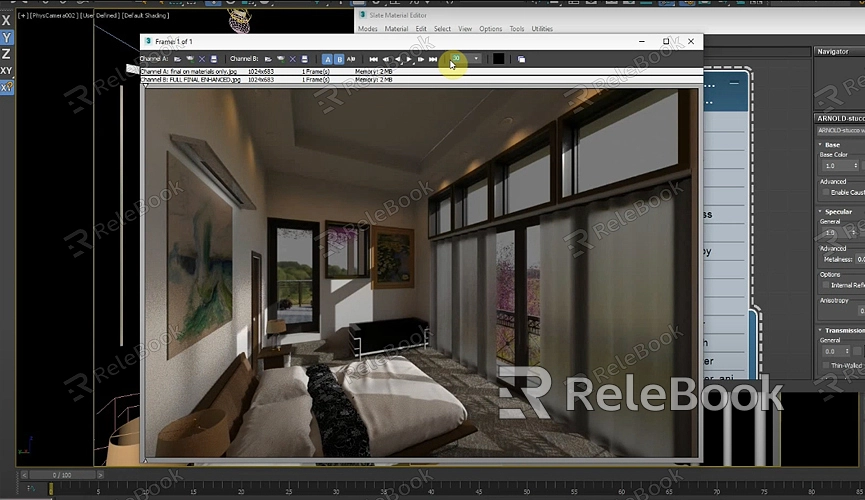Go to next frame on time slider
Viewport: 865px width, 500px height.
pyautogui.click(x=100, y=475)
